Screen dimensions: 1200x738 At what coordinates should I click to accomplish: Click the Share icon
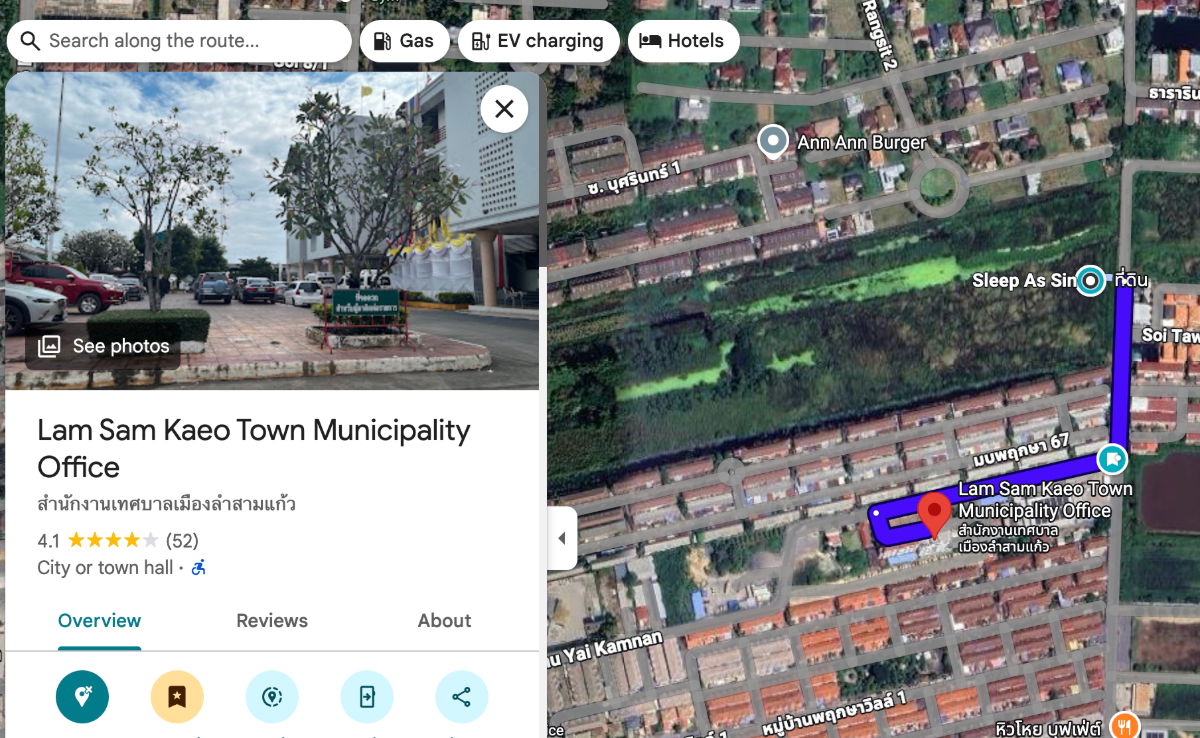461,697
